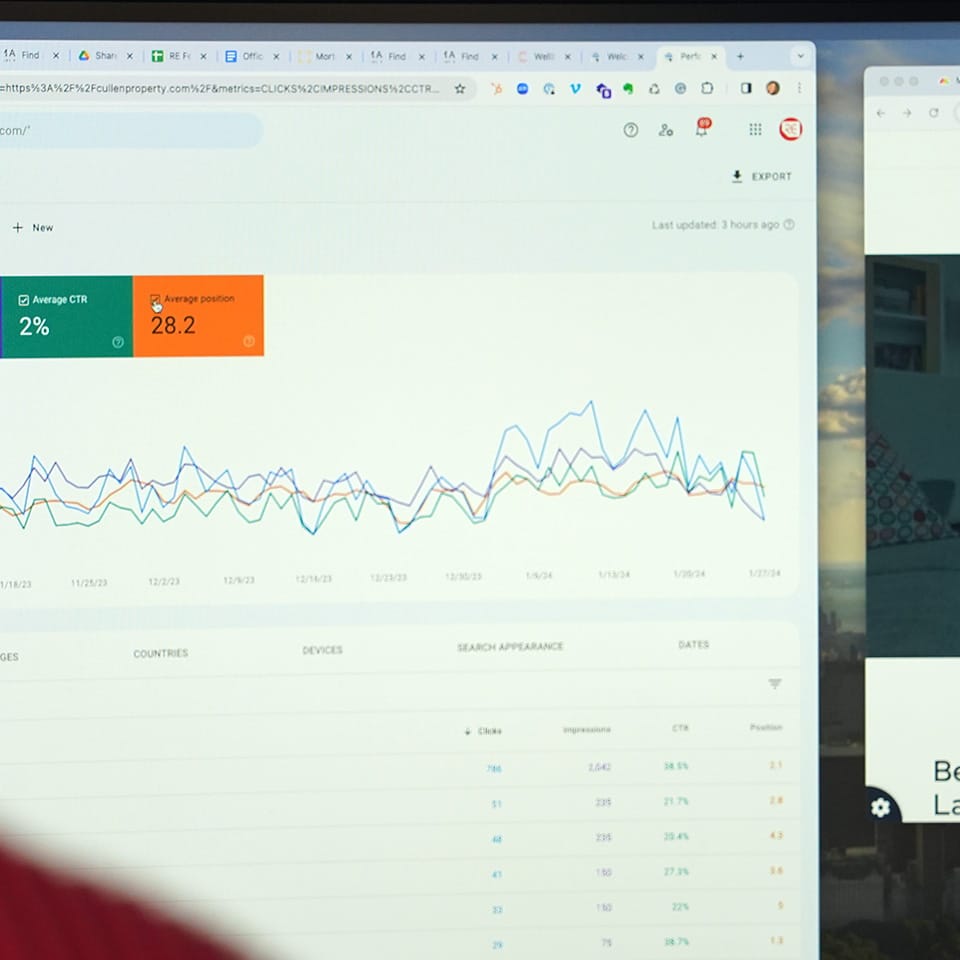Close the Mort browser tab
Viewport: 960px width, 960px height.
(349, 56)
